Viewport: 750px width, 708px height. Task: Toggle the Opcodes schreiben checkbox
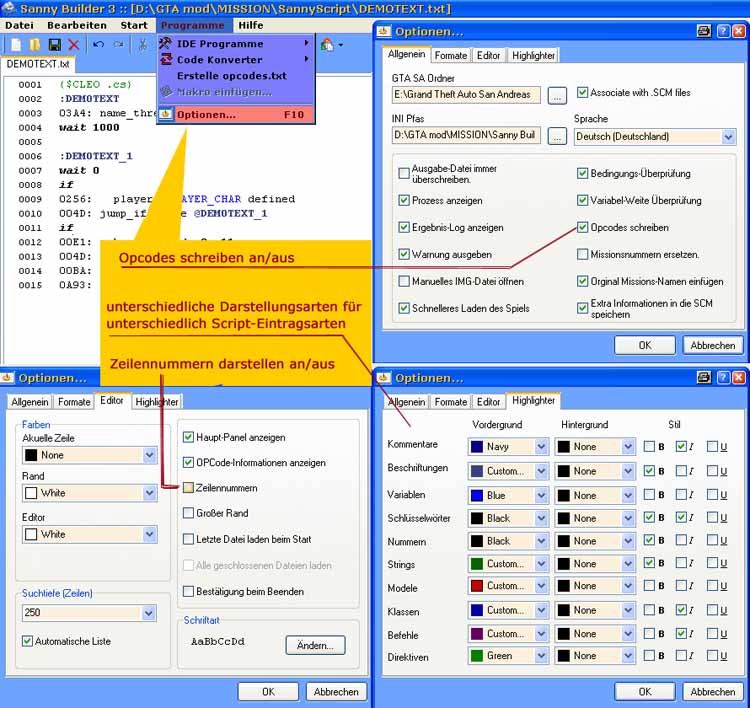pos(582,227)
